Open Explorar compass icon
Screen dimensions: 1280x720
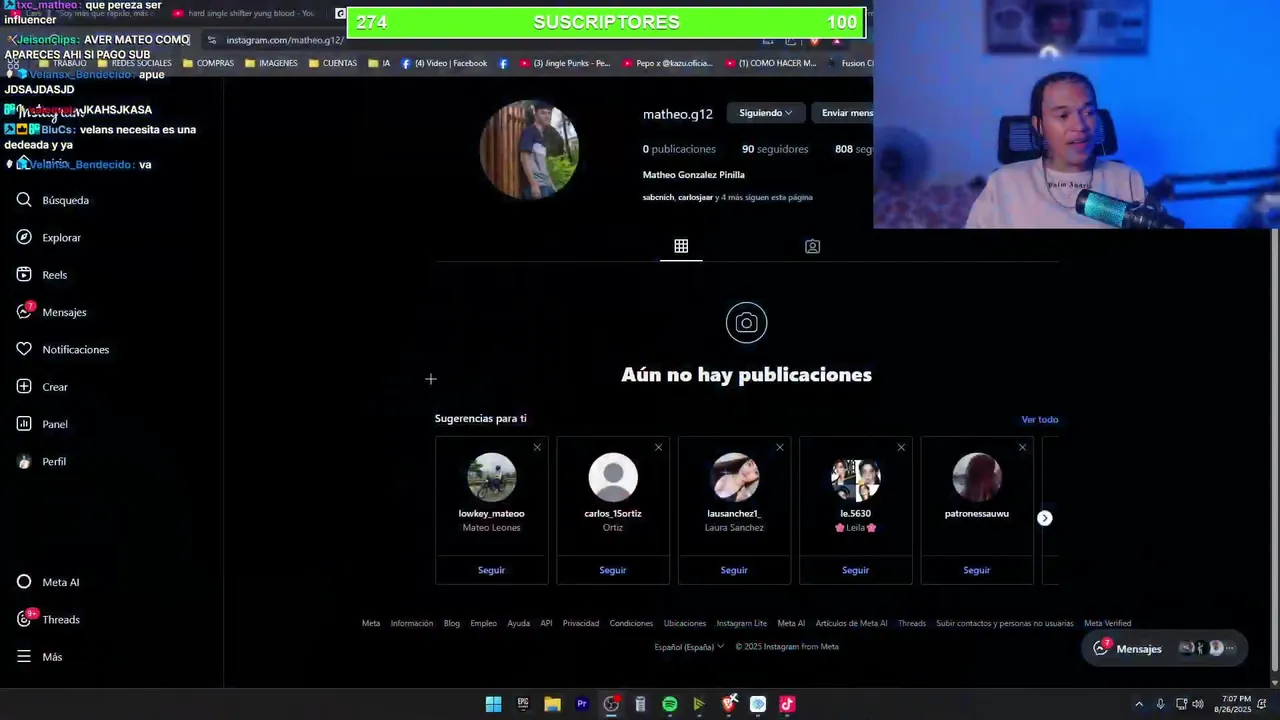pos(24,237)
